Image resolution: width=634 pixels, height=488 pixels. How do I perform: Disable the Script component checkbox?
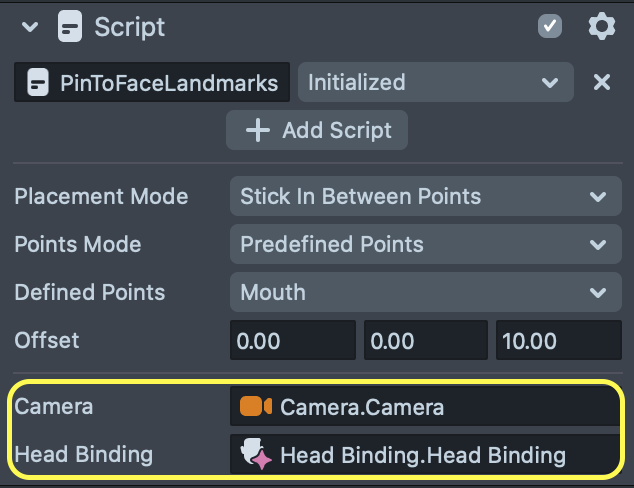(550, 27)
